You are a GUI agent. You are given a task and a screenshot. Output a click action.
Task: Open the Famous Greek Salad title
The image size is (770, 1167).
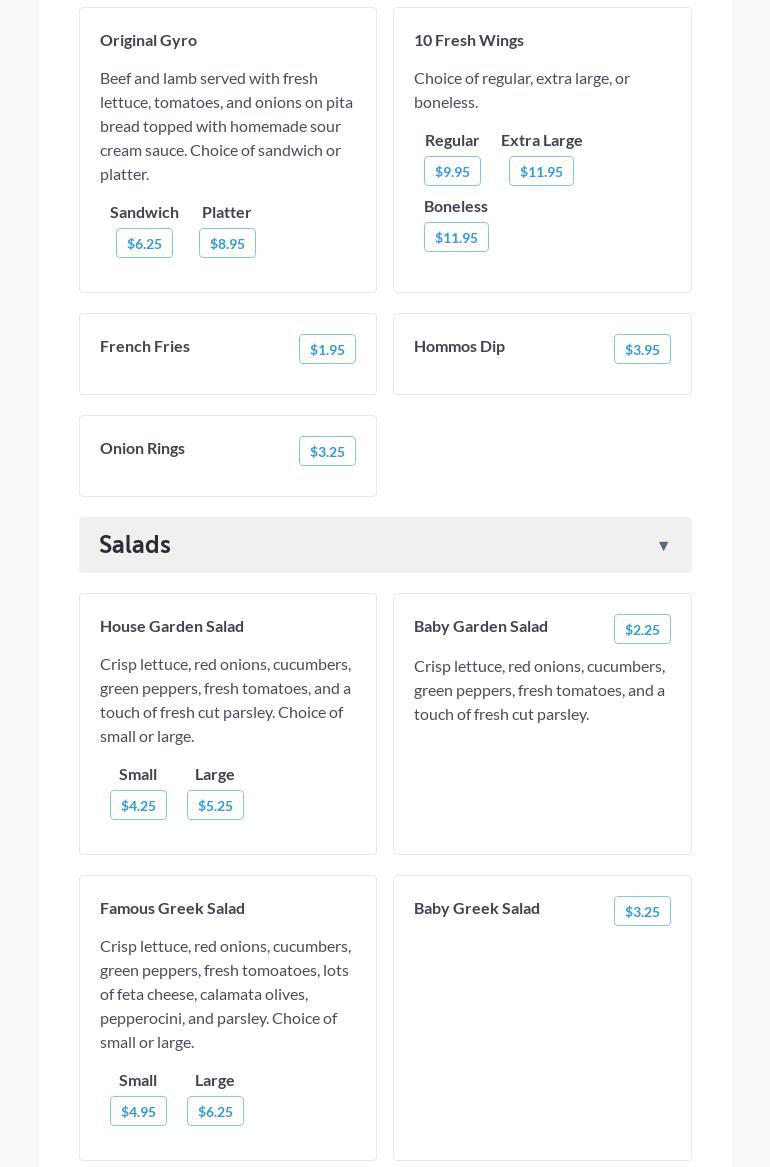click(172, 908)
